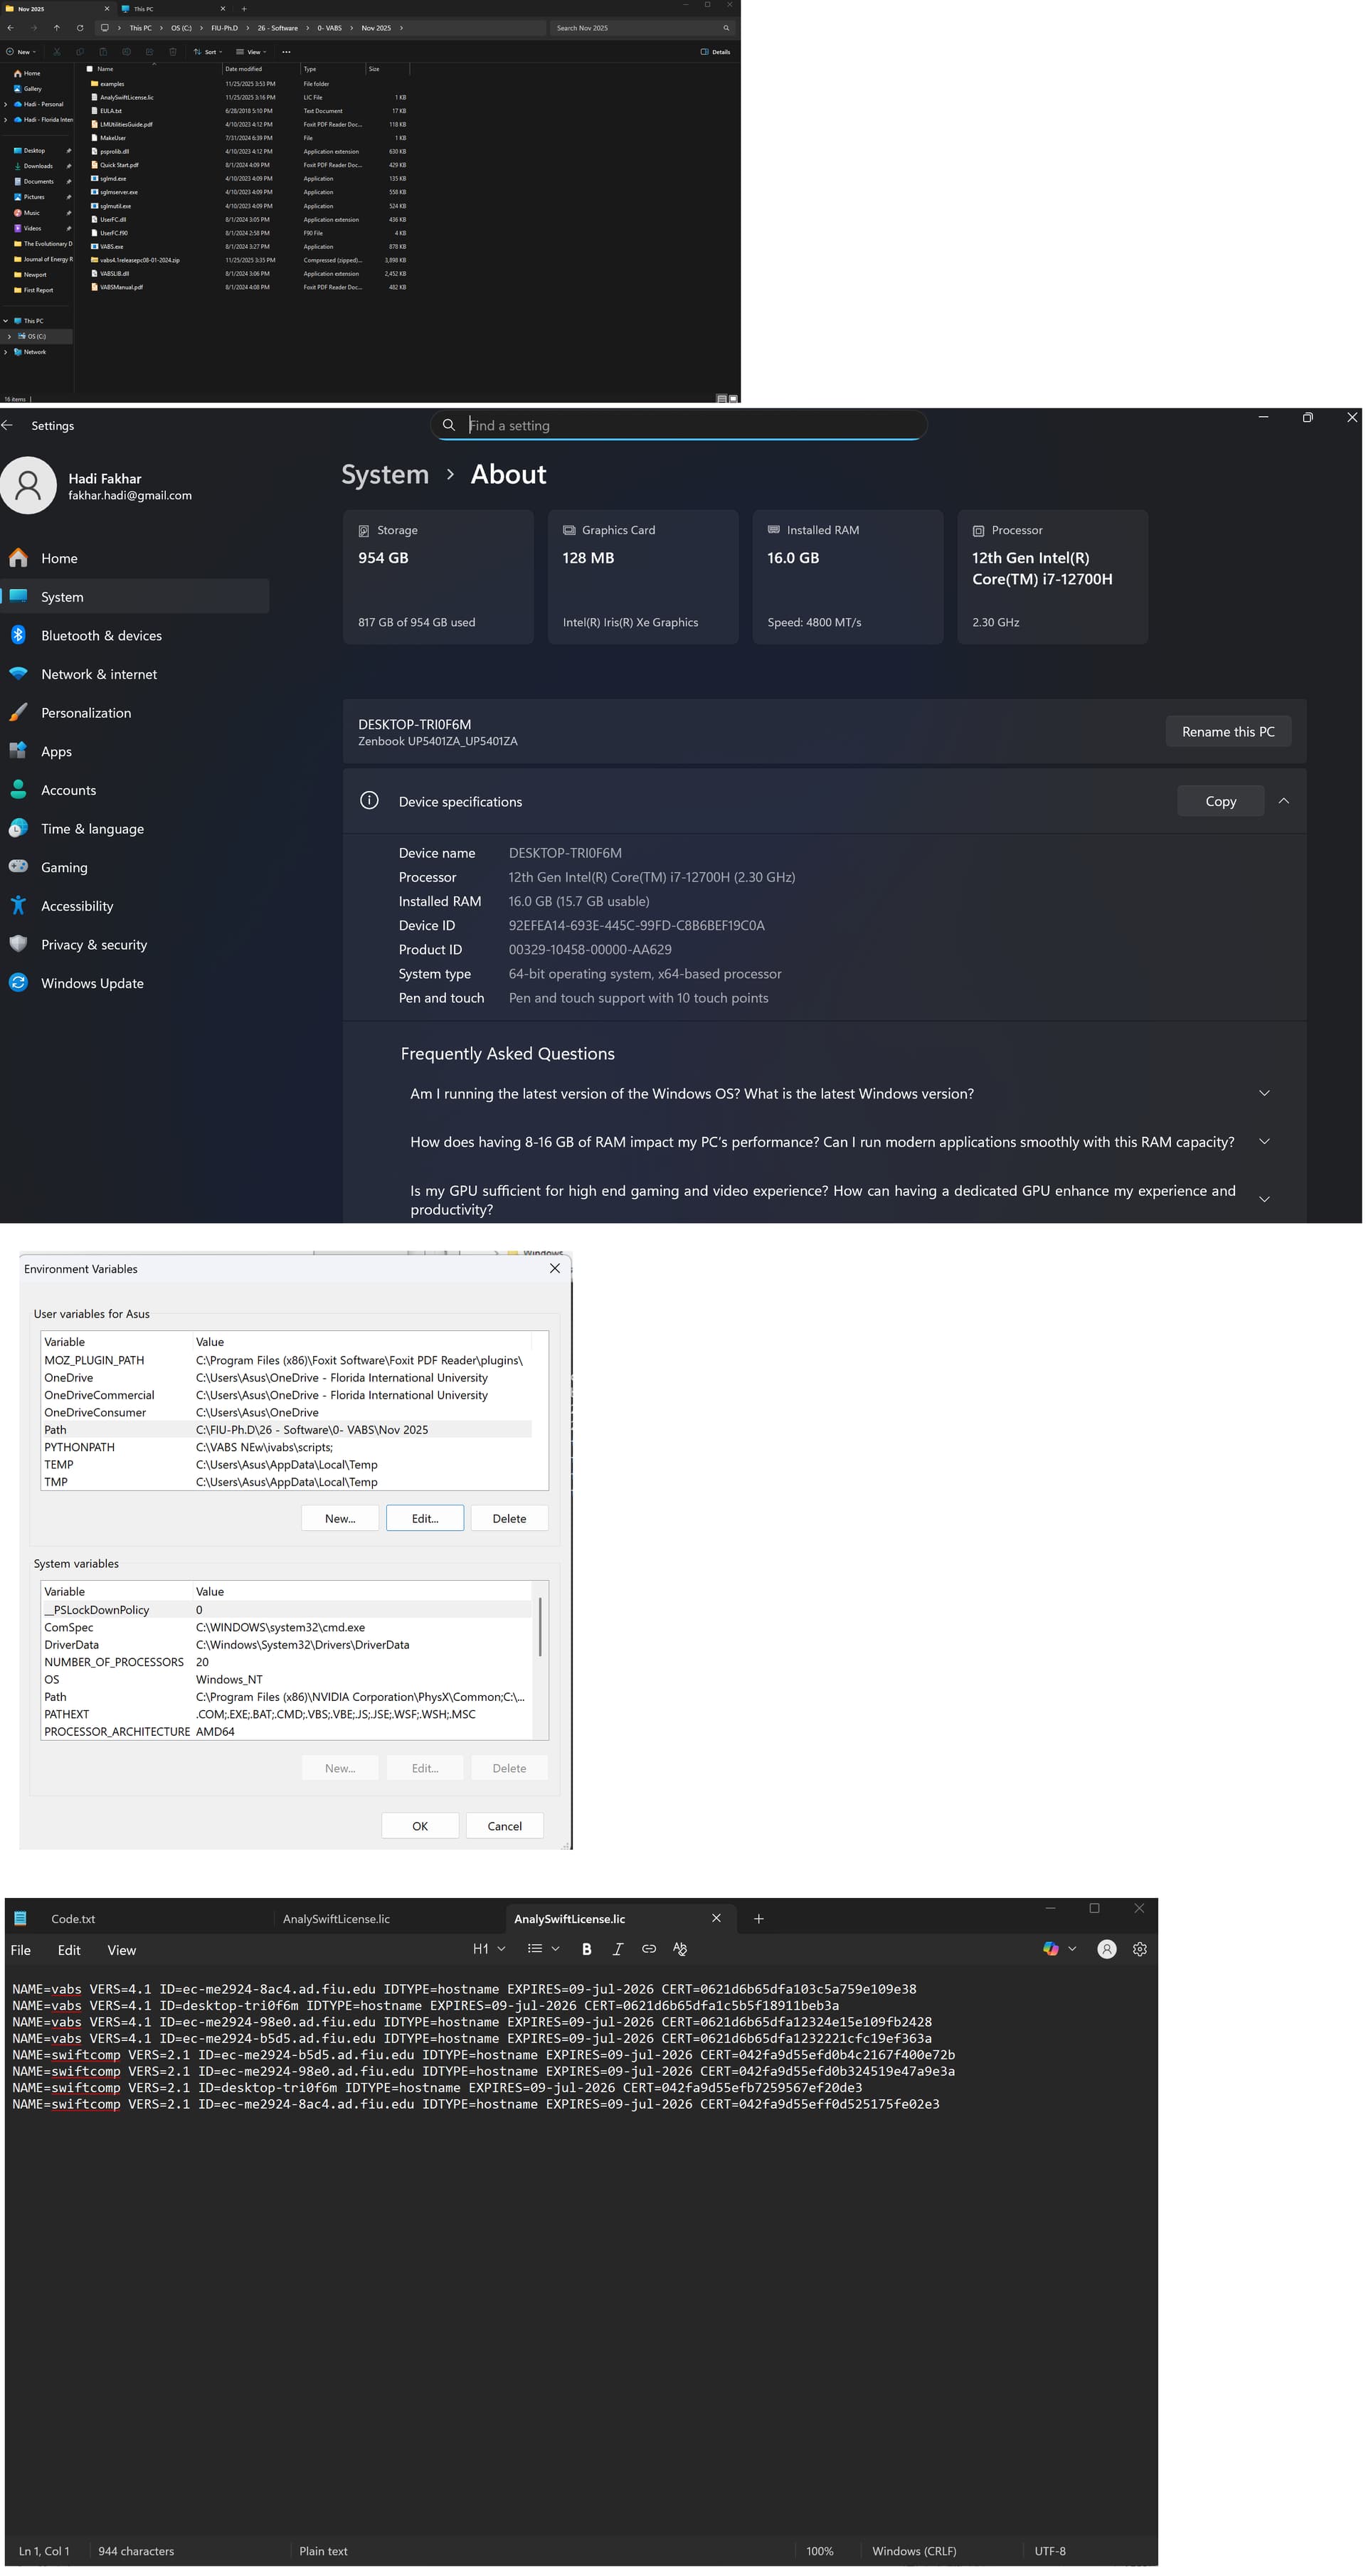
Task: Refresh the File Explorer folder view
Action: point(80,28)
